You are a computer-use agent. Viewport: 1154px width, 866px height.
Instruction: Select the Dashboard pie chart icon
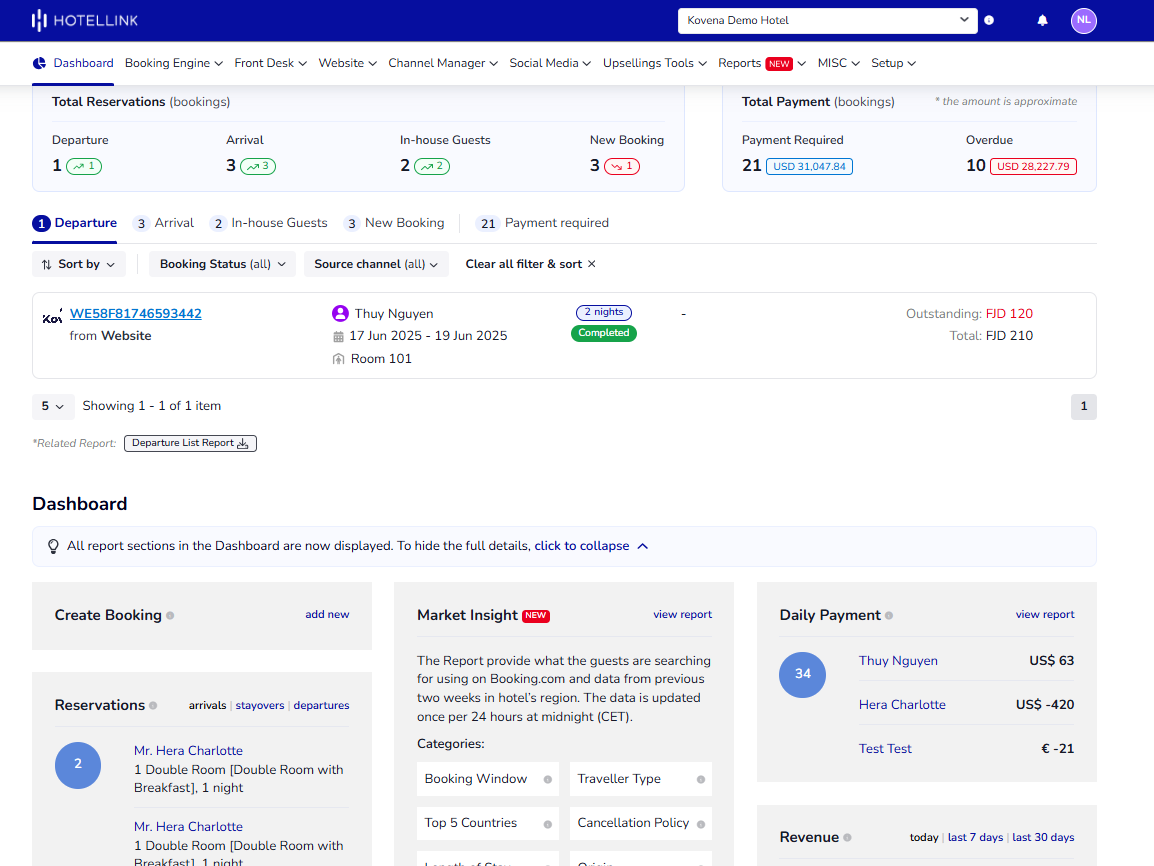(x=40, y=62)
